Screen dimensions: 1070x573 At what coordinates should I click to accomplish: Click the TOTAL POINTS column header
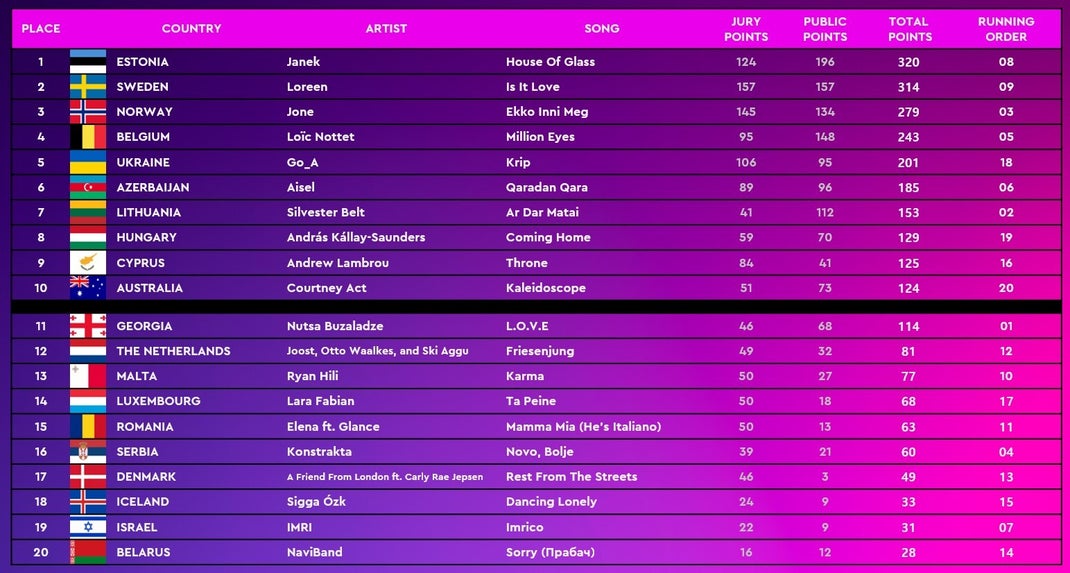point(909,29)
